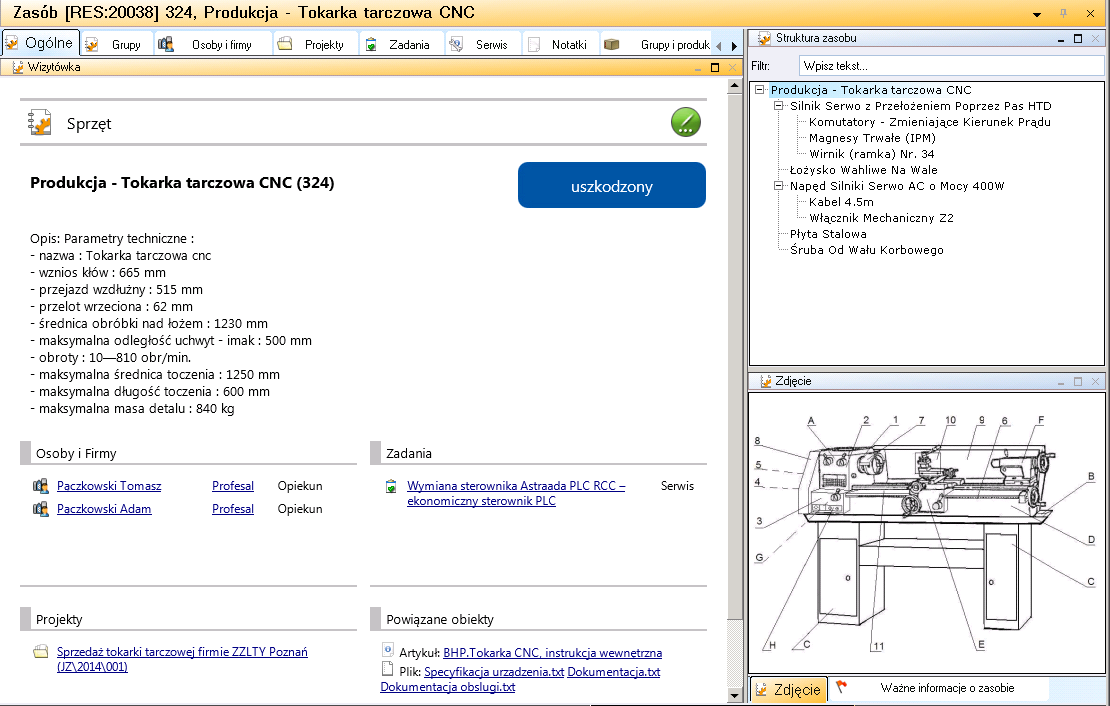The height and width of the screenshot is (706, 1110).
Task: Open Profesal link in Paczkowski Tomasz row
Action: click(233, 486)
